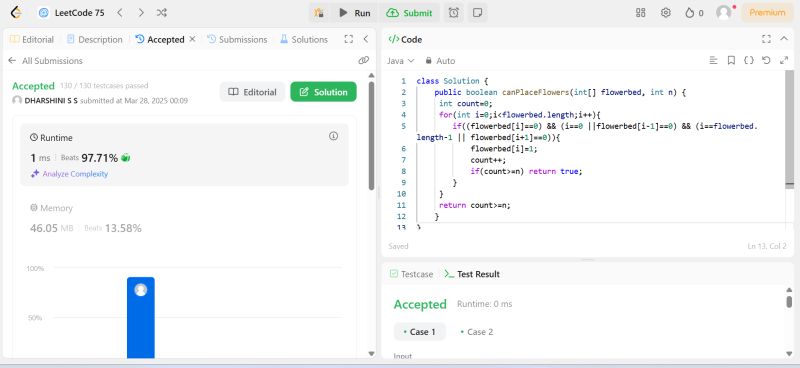
Task: Pick a random problem with shuffle icon
Action: click(162, 13)
